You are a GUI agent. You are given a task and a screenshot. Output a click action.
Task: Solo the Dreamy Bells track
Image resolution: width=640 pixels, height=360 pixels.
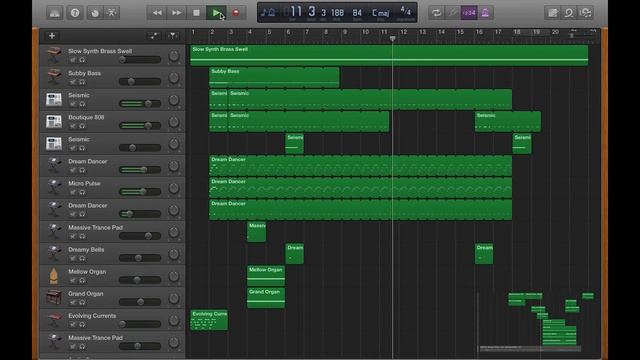pyautogui.click(x=82, y=258)
